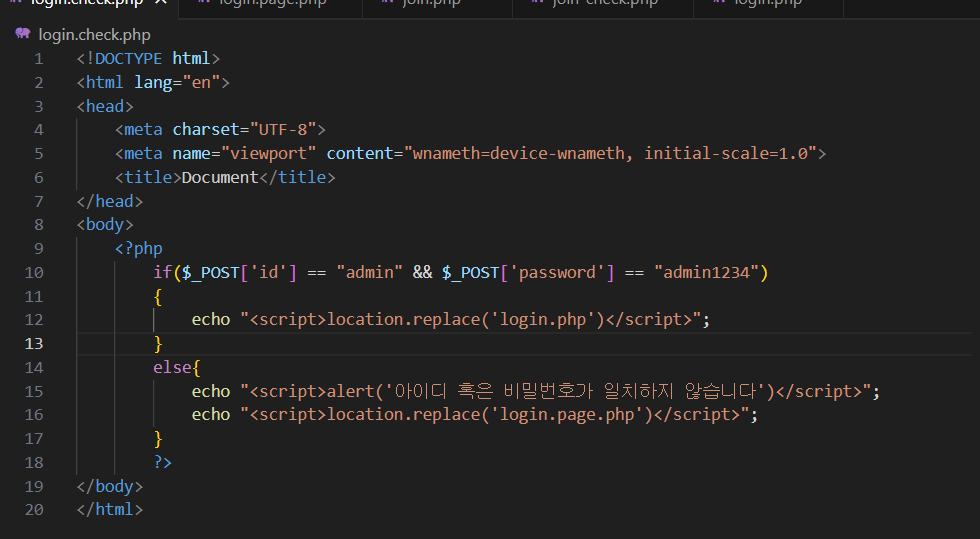Click the alert call on line 15
This screenshot has width=980, height=539.
pyautogui.click(x=350, y=391)
